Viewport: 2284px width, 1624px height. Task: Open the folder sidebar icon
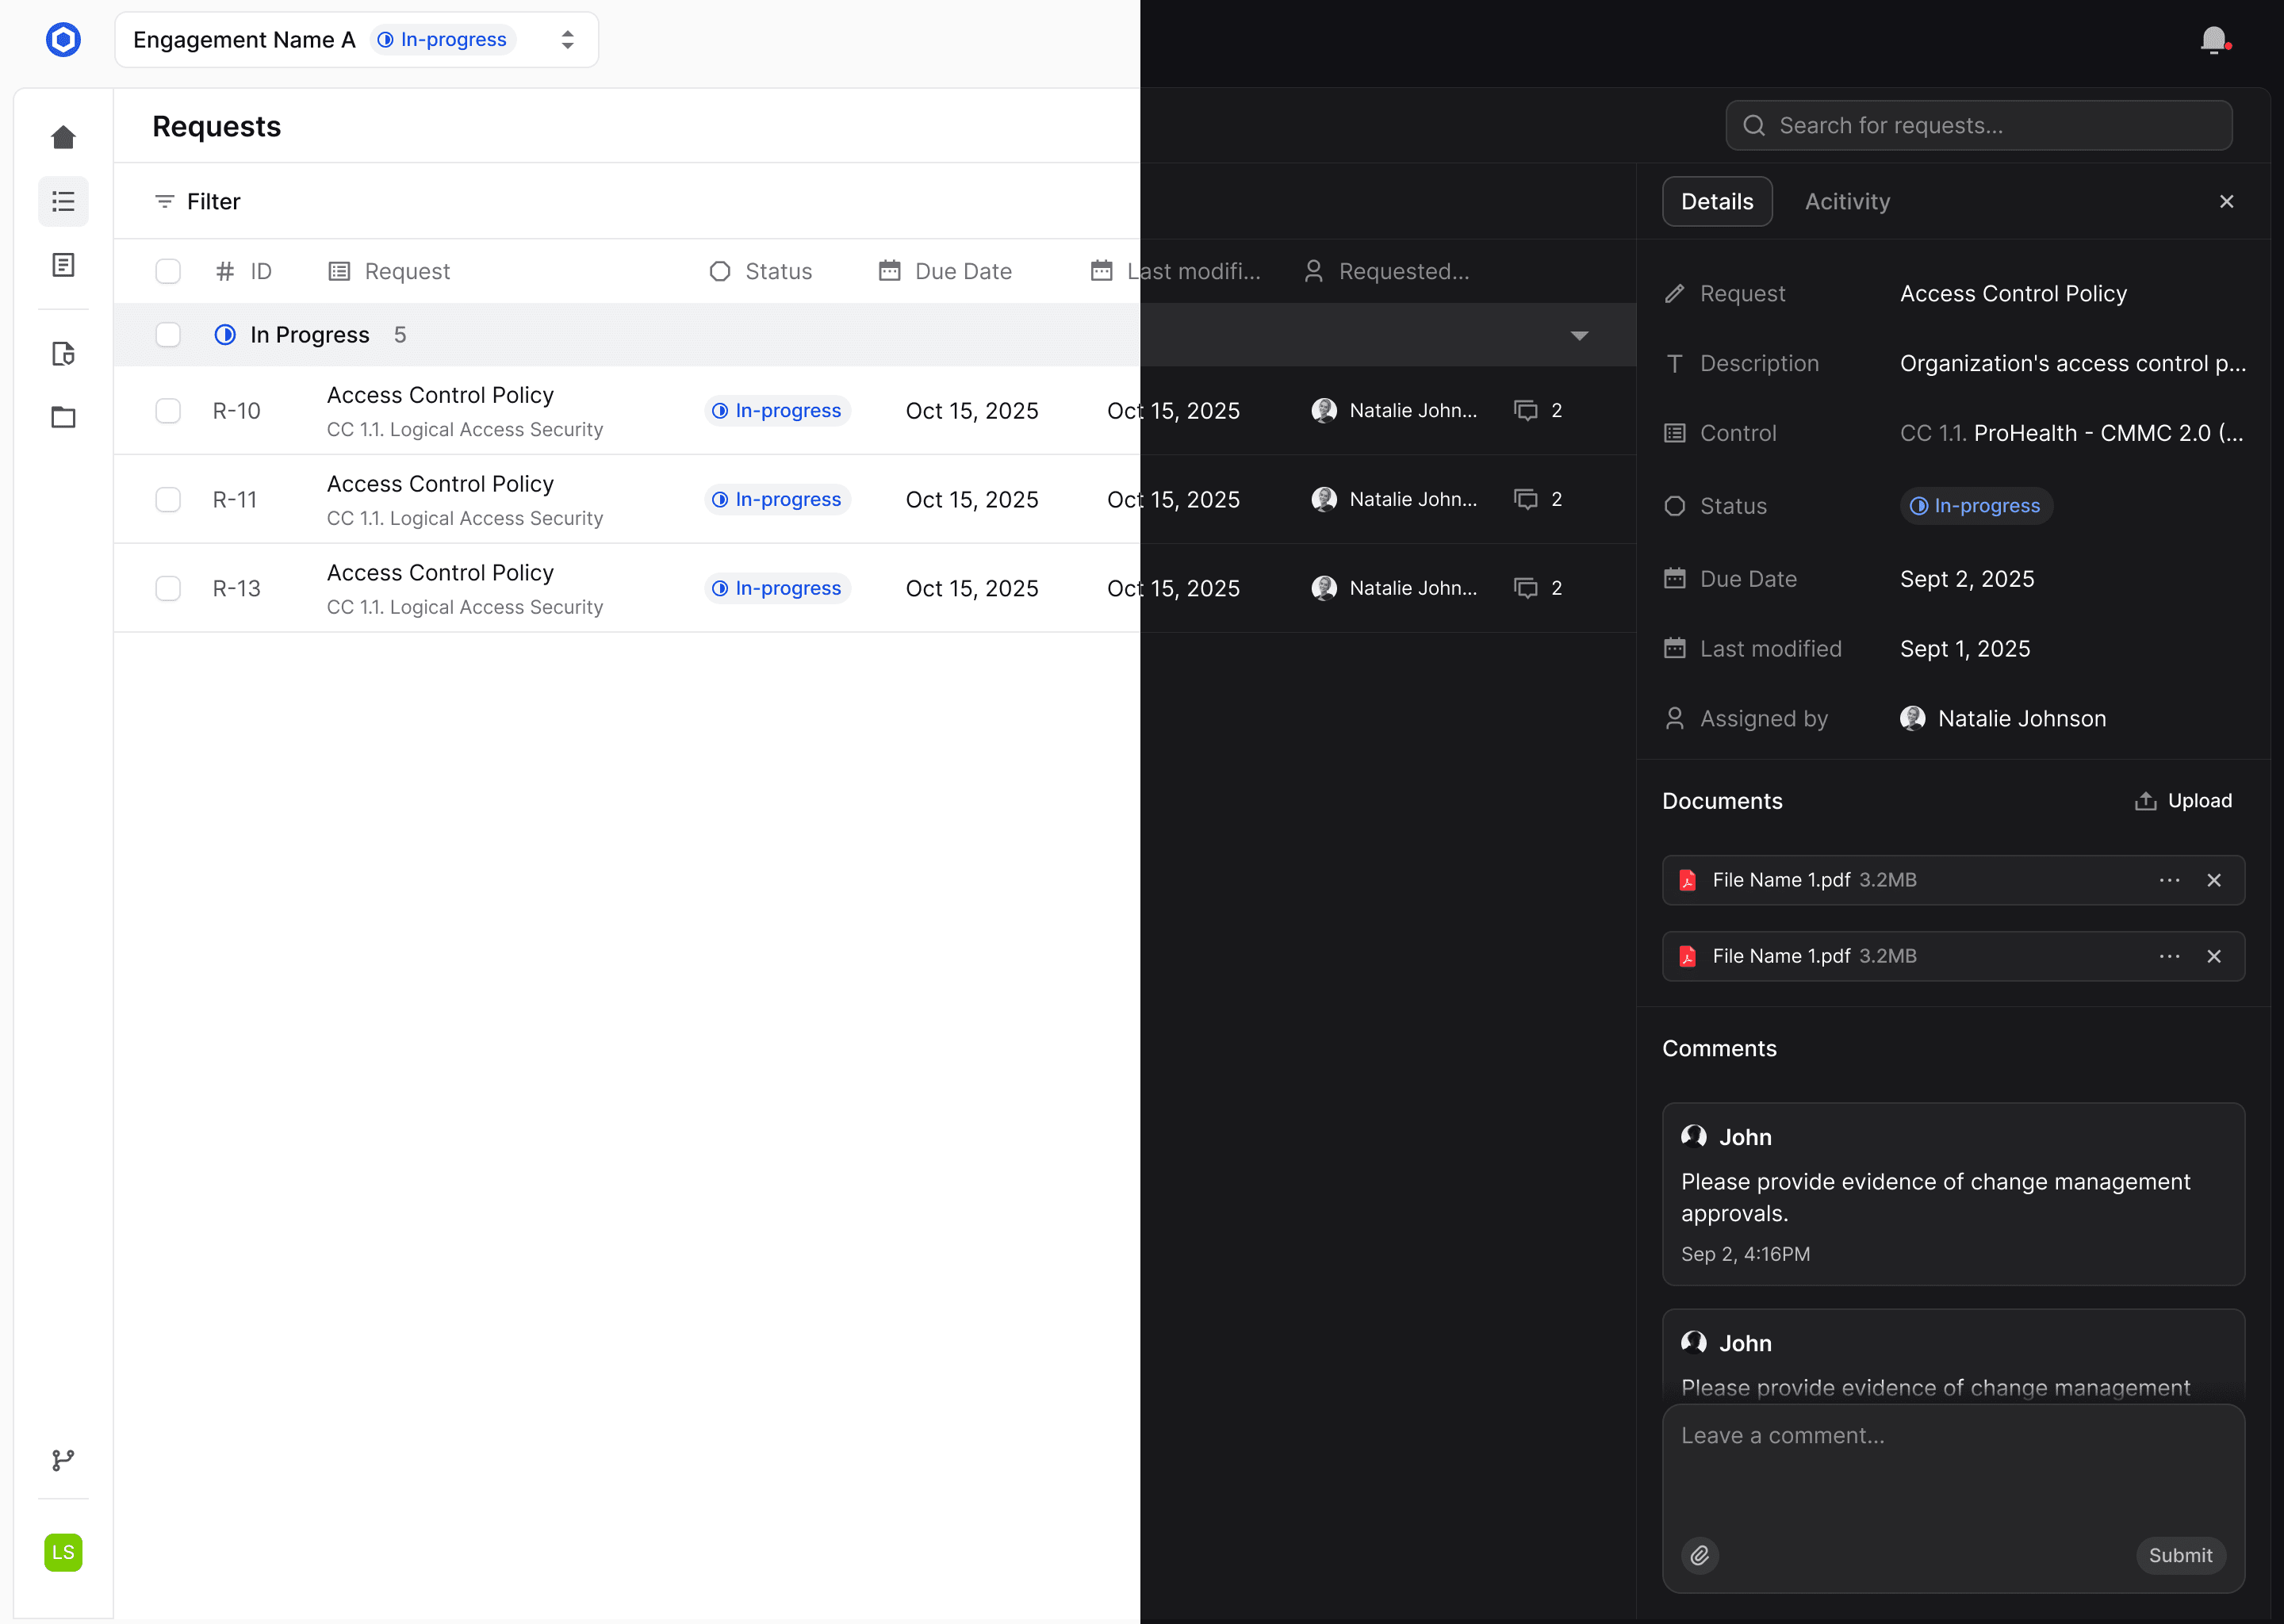(63, 417)
